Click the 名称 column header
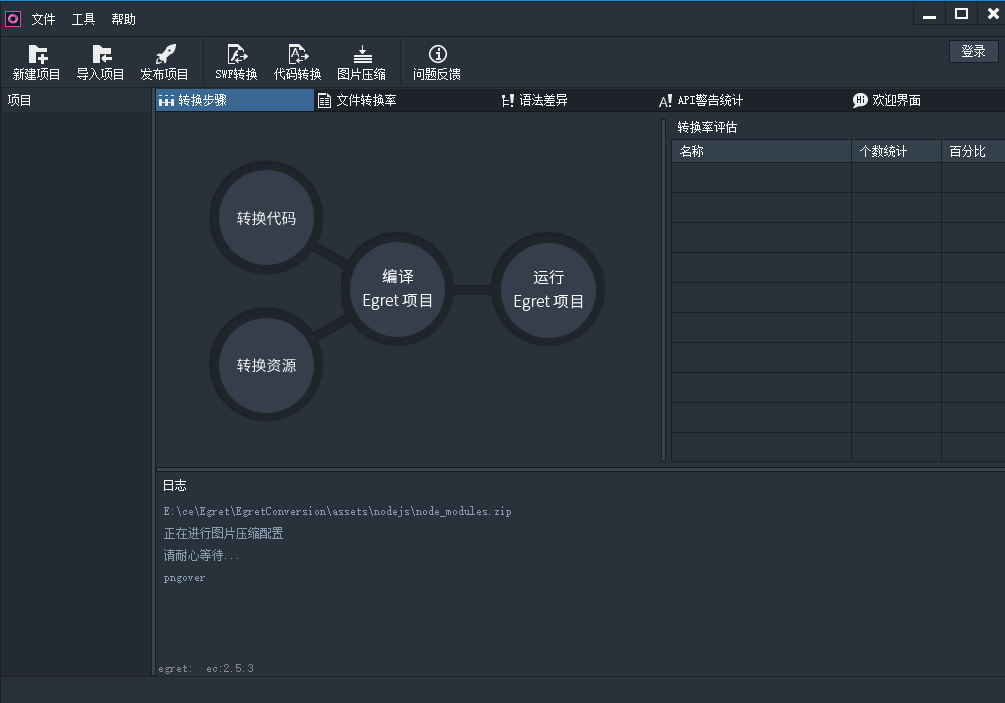 click(x=761, y=151)
